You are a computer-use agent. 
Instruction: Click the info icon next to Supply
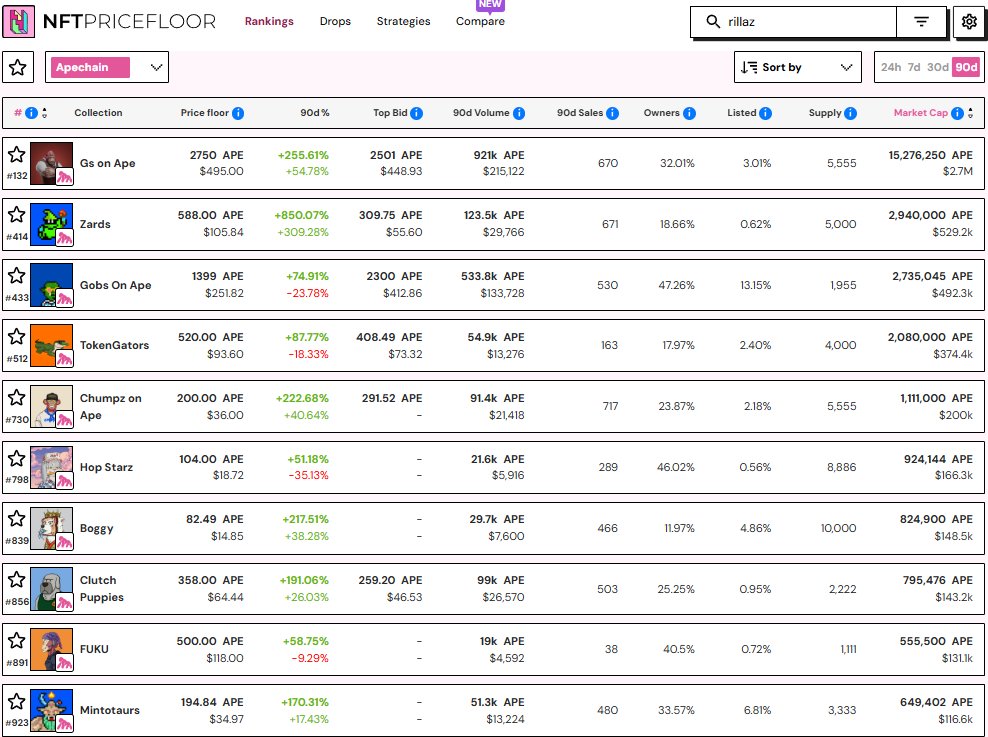pos(851,113)
